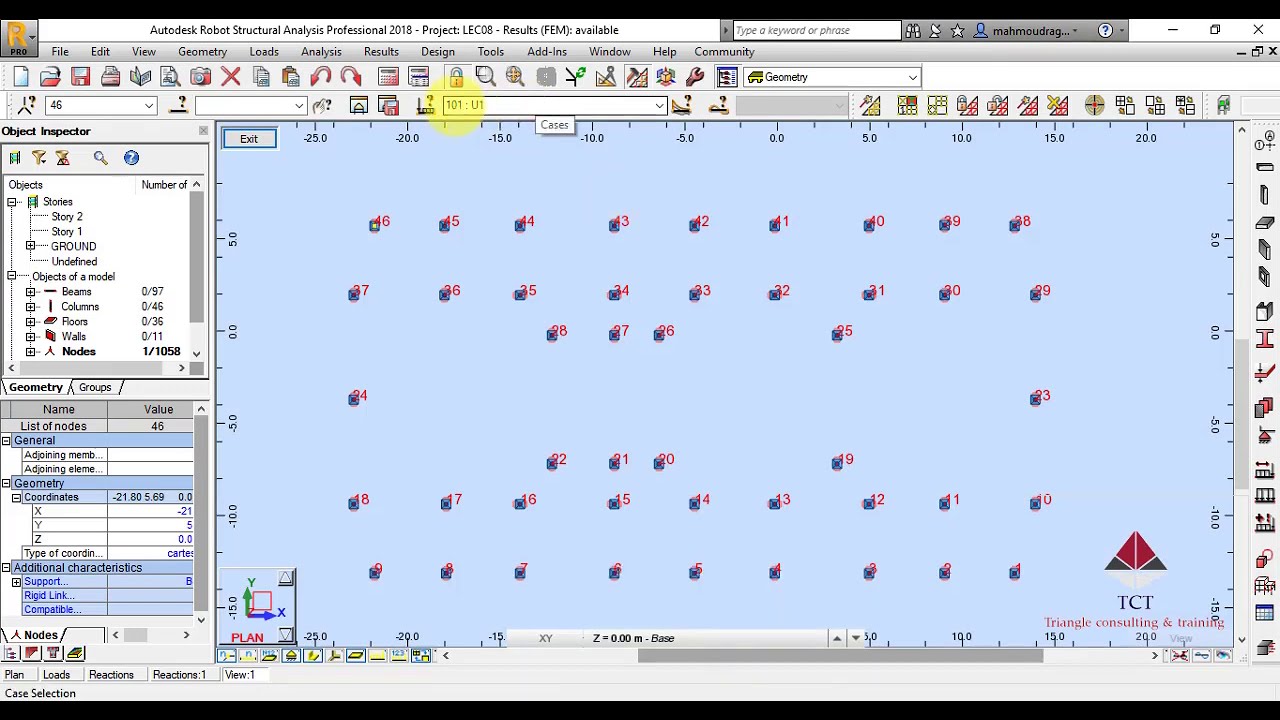This screenshot has width=1280, height=720.
Task: Click the Paste icon
Action: [x=291, y=77]
